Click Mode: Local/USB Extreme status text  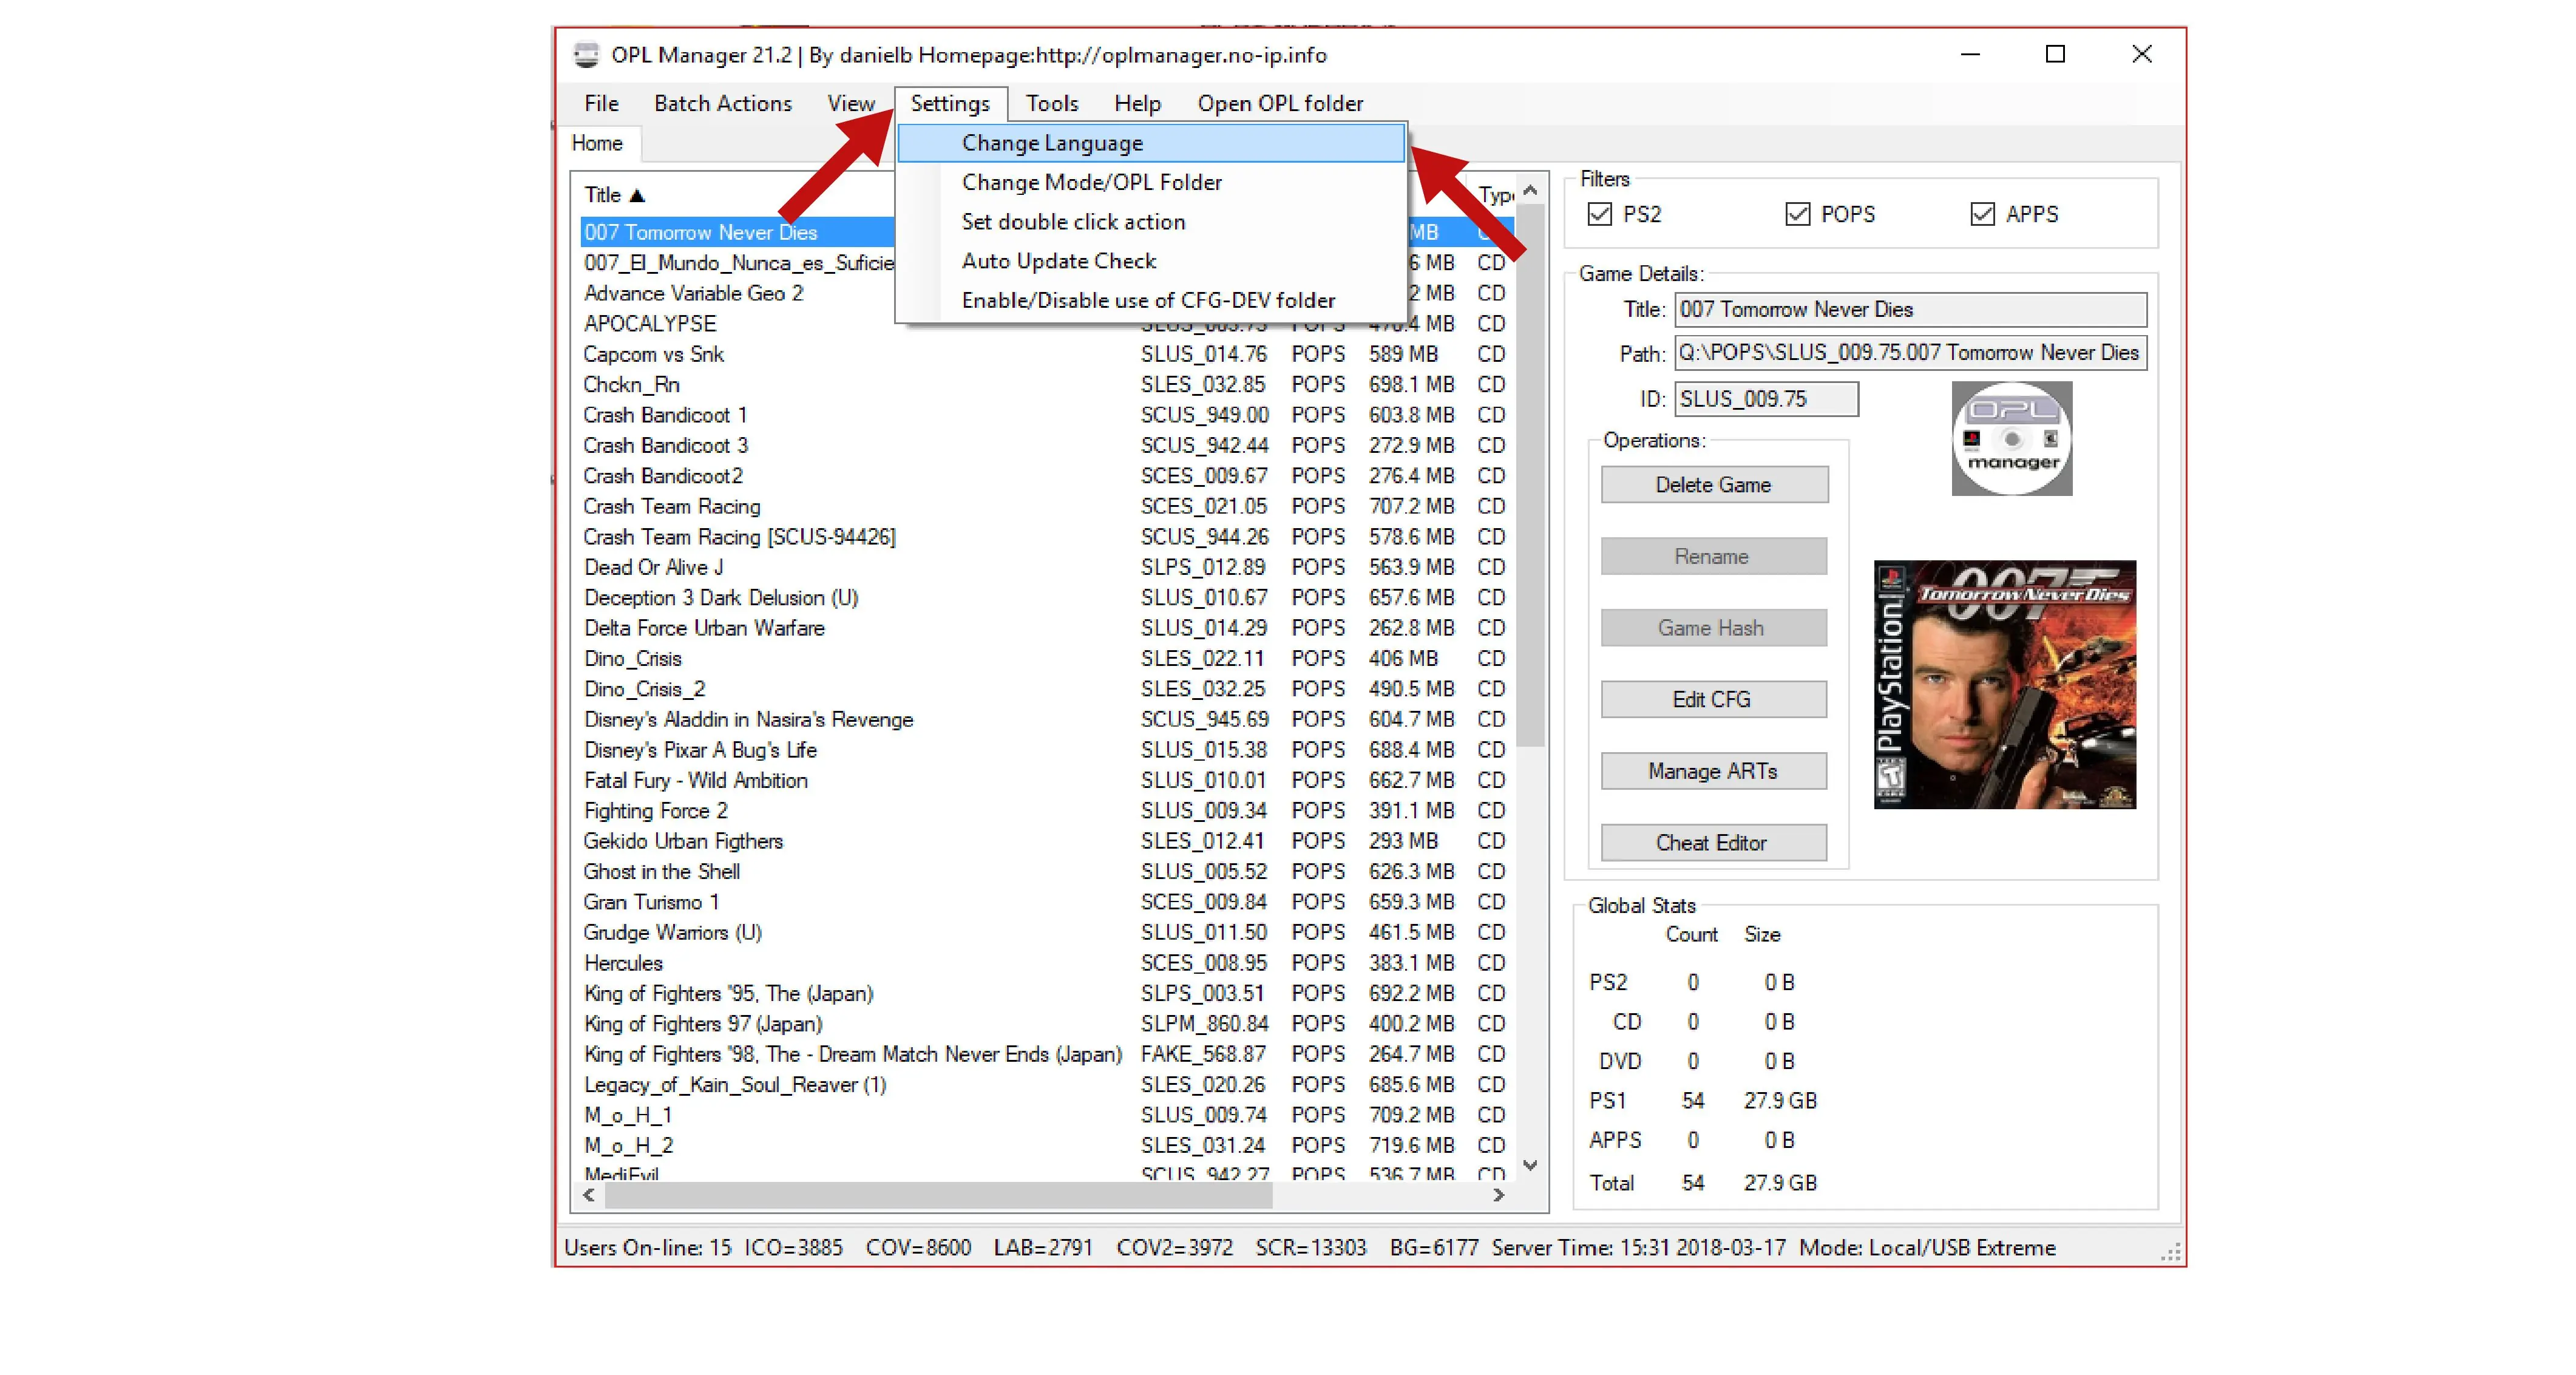pyautogui.click(x=1927, y=1248)
